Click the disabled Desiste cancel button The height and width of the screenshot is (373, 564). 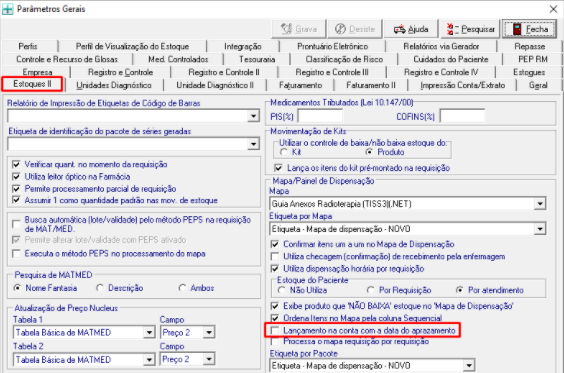(x=355, y=29)
